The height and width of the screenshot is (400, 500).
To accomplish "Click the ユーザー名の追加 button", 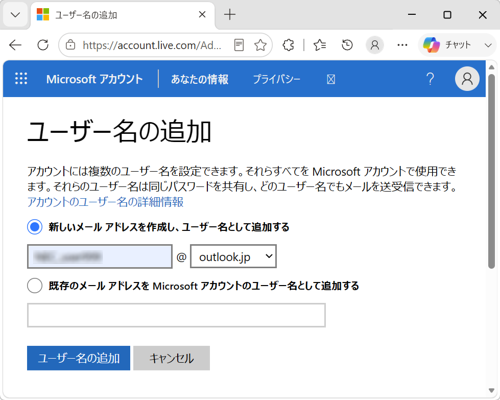I will point(79,358).
